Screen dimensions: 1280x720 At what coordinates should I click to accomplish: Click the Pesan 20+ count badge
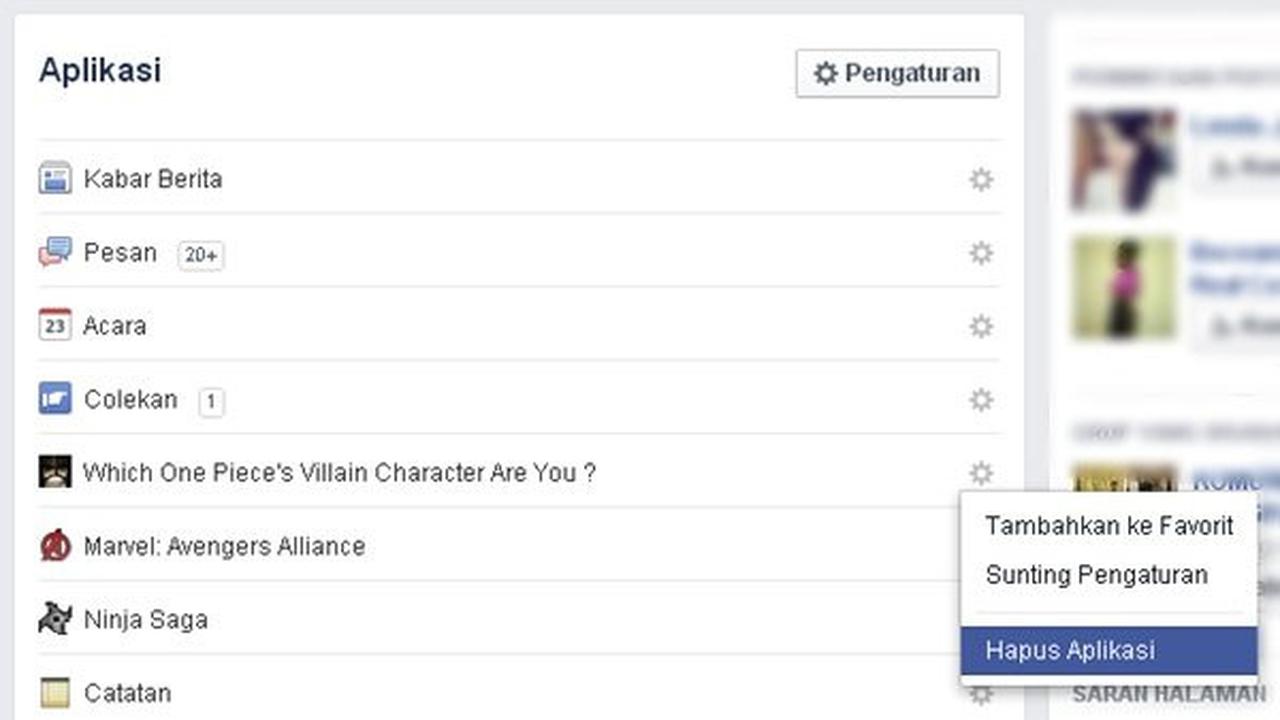coord(201,255)
